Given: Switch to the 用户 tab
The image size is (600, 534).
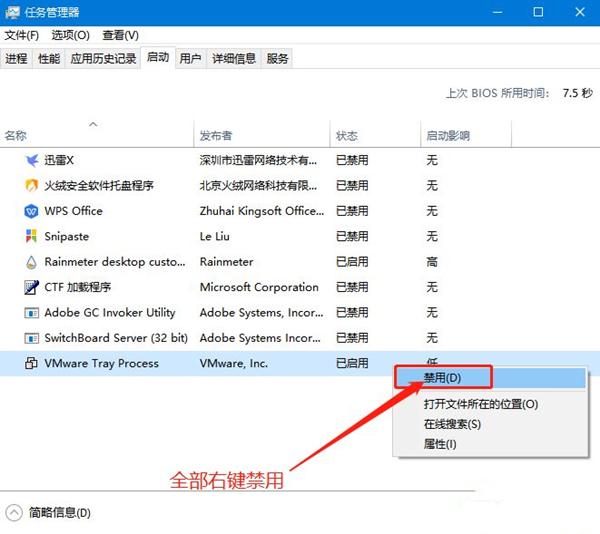Looking at the screenshot, I should 191,59.
